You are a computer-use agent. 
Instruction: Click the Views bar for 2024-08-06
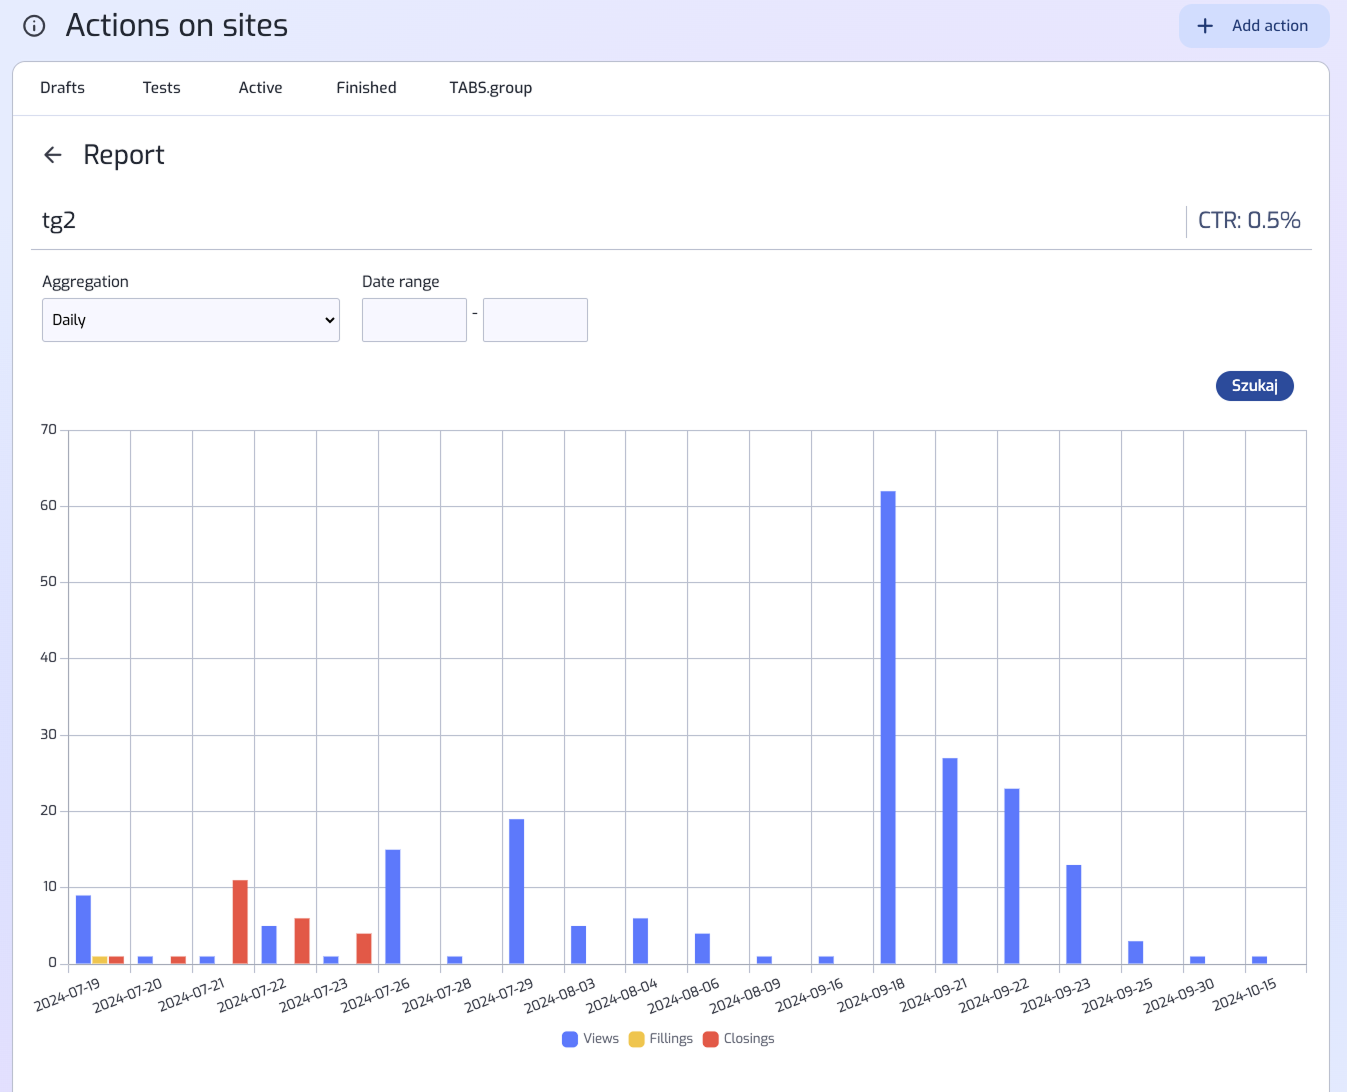[703, 949]
